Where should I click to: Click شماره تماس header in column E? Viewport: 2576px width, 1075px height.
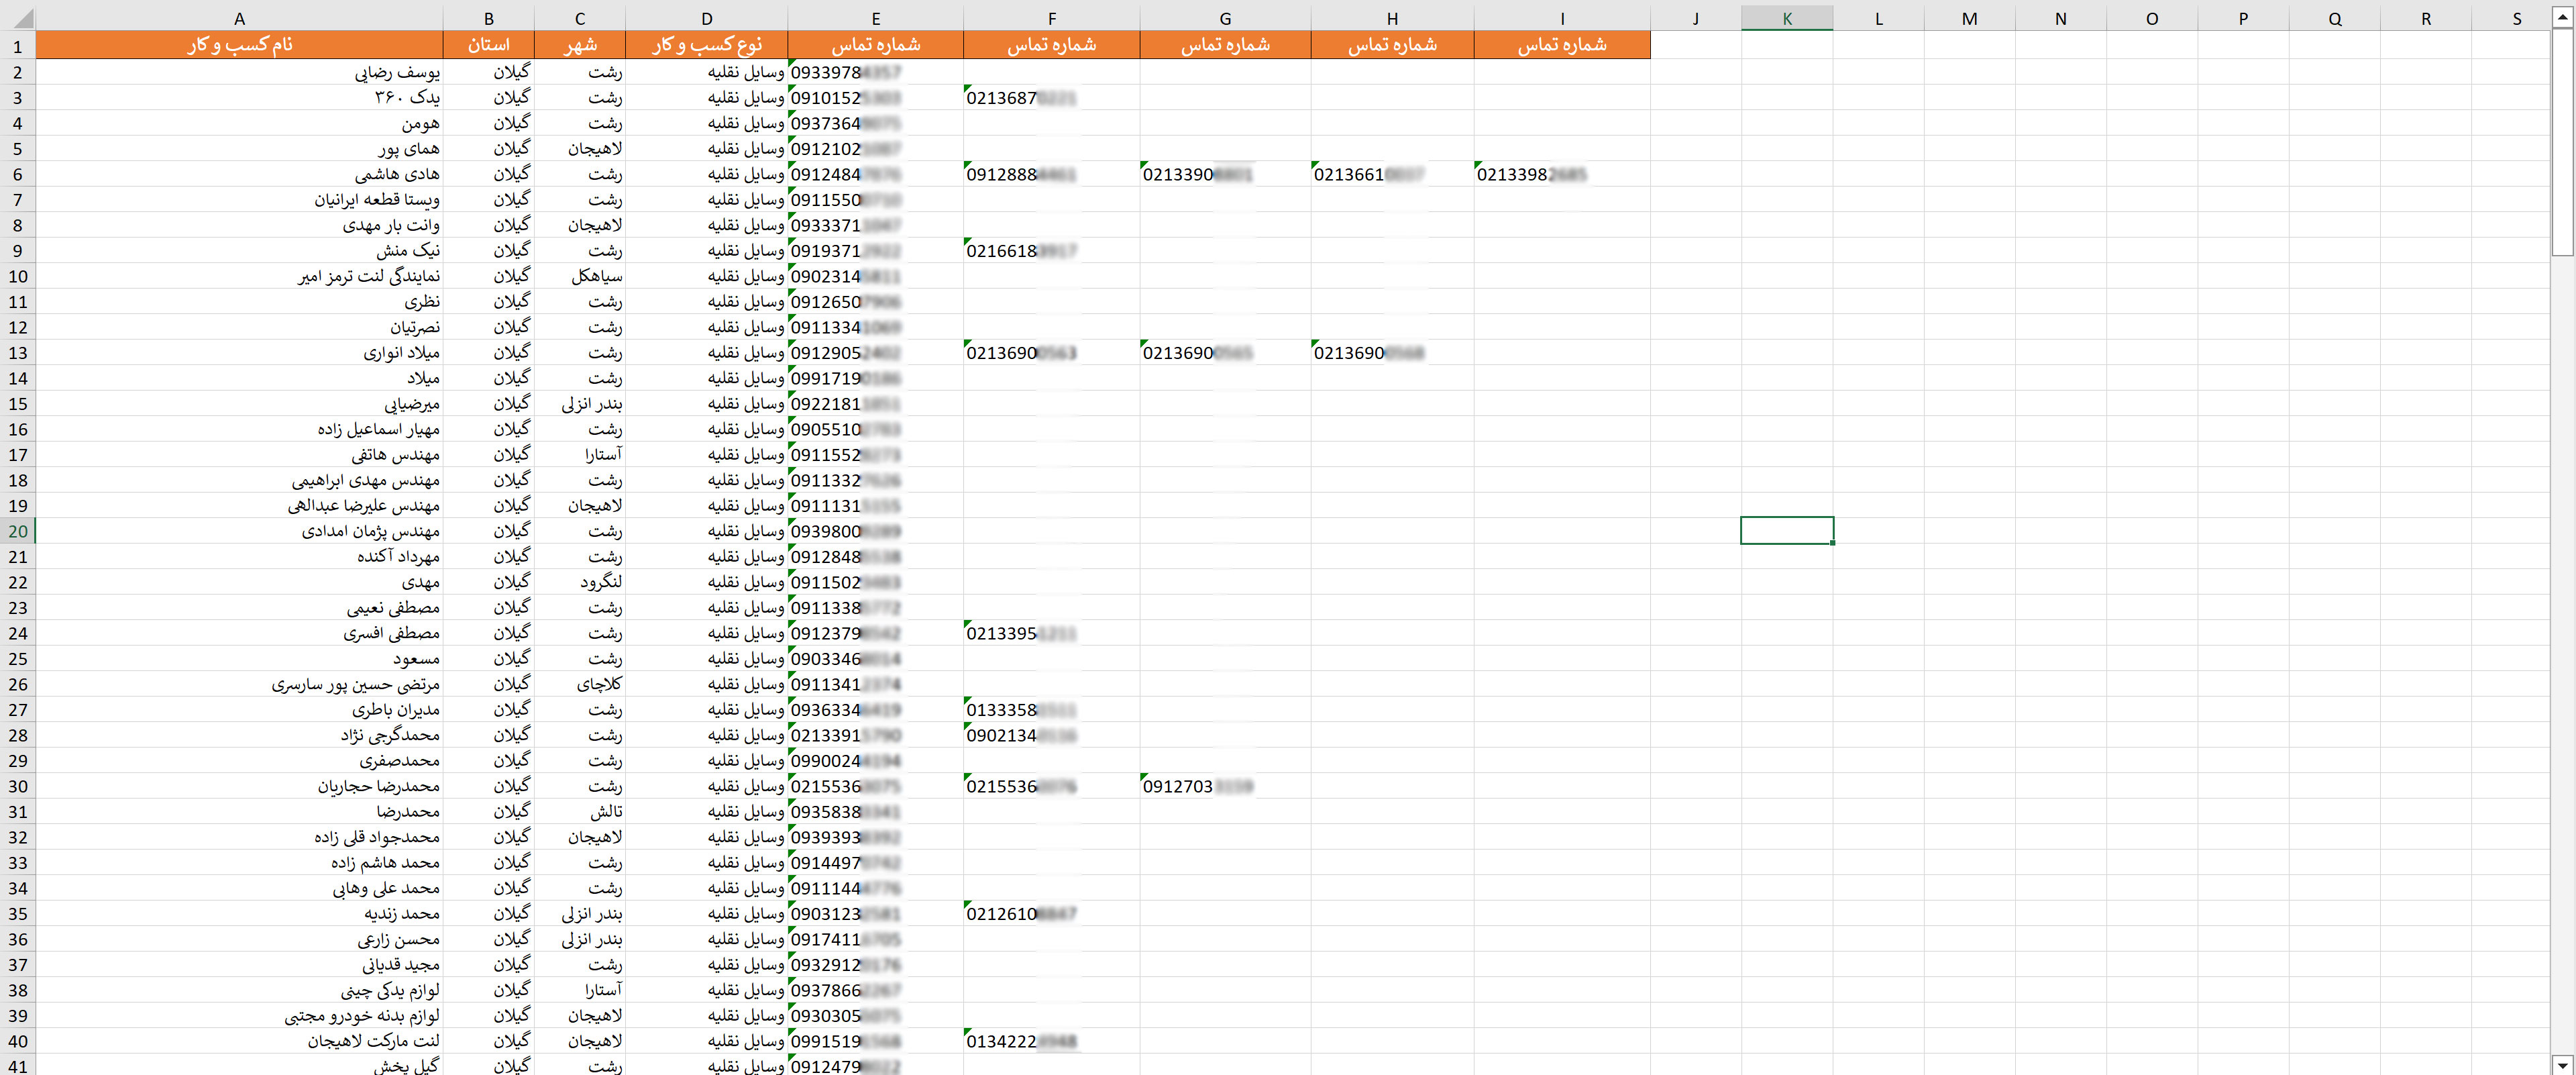(x=876, y=45)
